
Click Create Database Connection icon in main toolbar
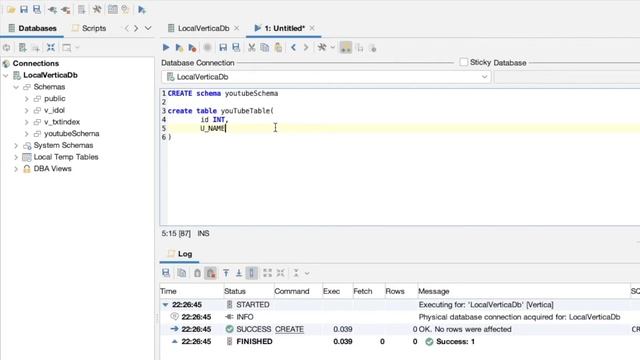click(x=82, y=9)
